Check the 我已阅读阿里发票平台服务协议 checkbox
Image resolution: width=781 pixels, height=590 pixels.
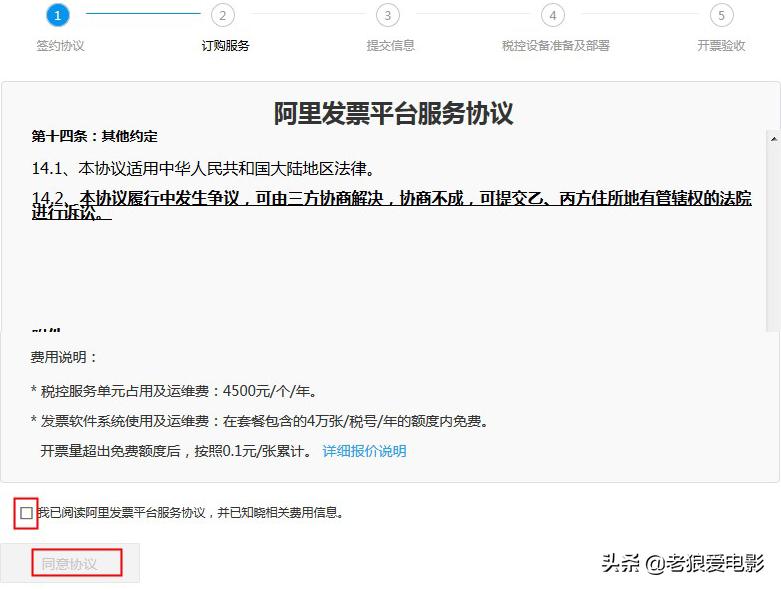(27, 513)
